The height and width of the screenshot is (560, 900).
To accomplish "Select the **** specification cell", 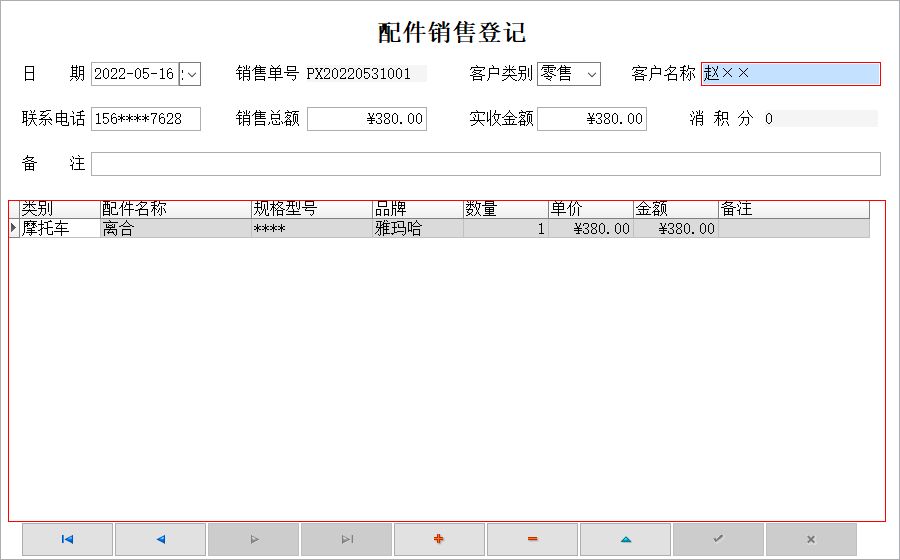I will coord(312,228).
